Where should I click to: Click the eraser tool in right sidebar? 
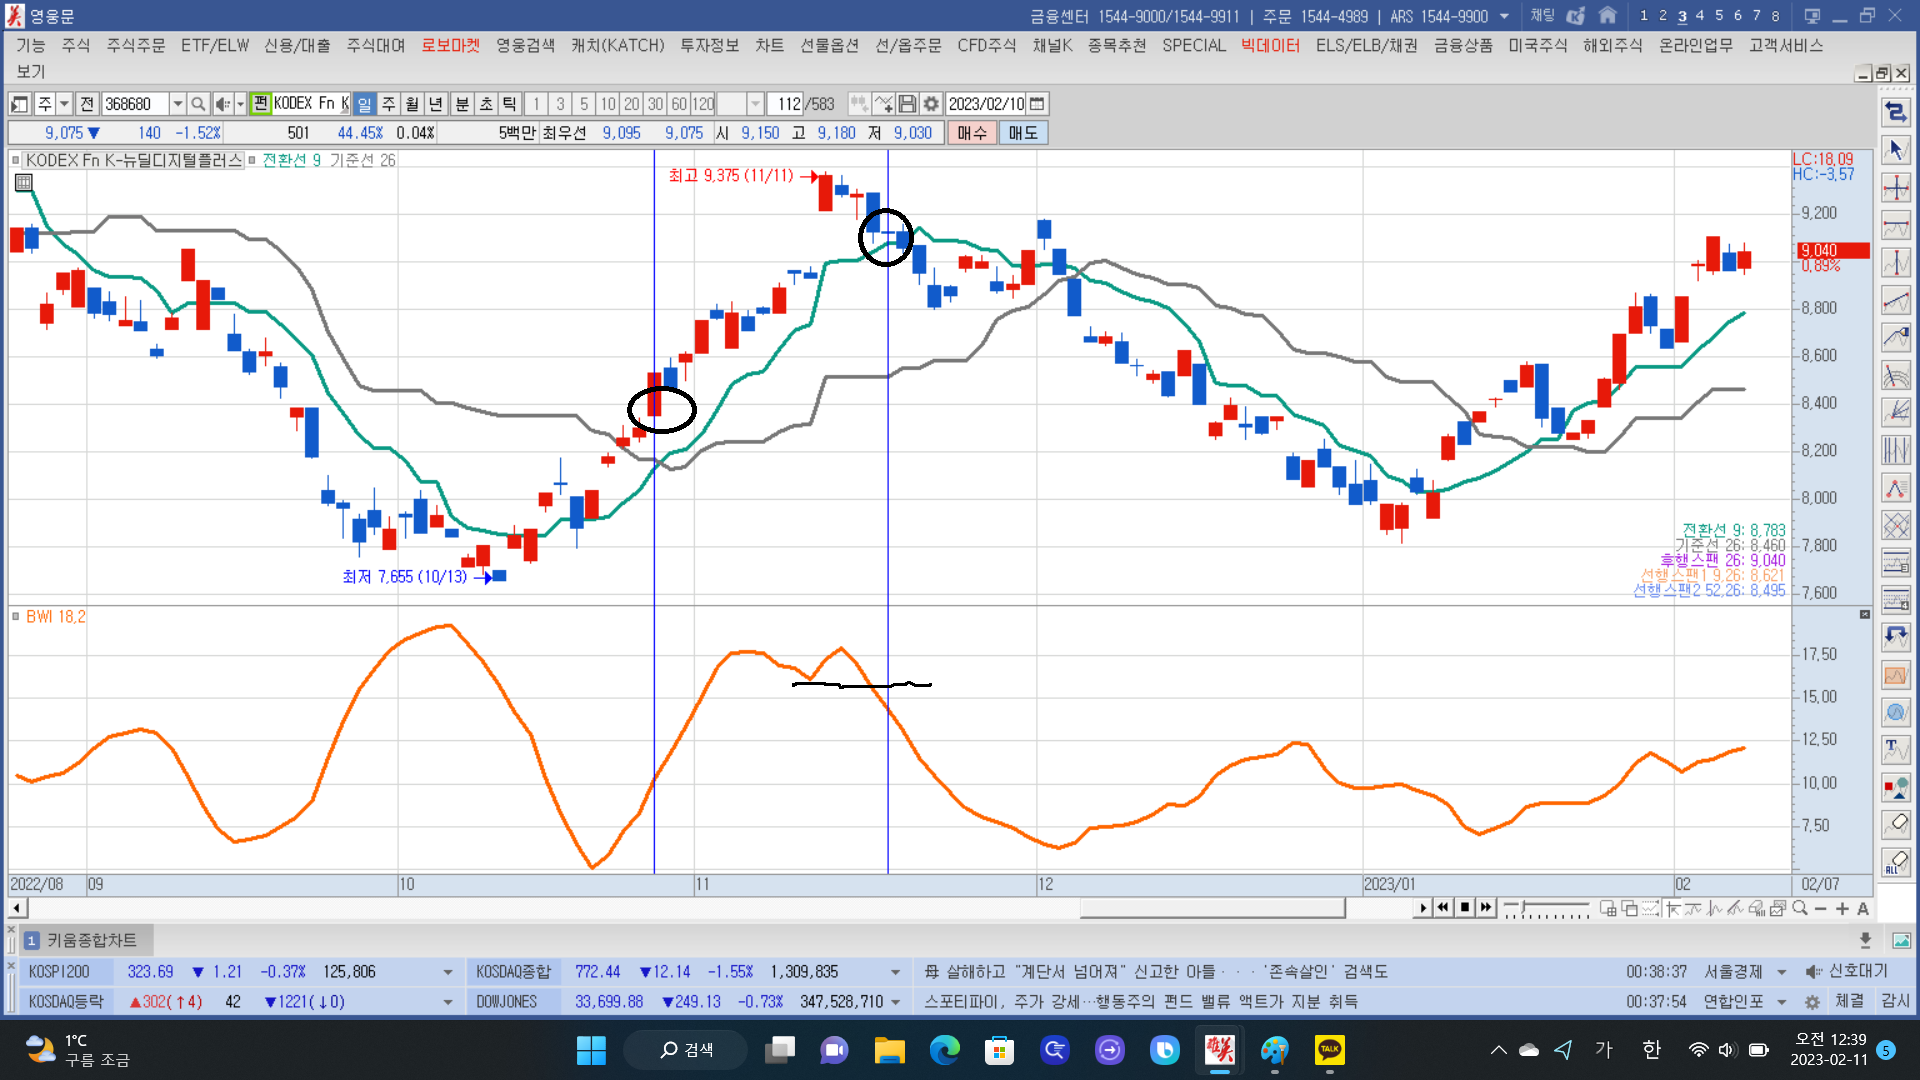click(1896, 824)
